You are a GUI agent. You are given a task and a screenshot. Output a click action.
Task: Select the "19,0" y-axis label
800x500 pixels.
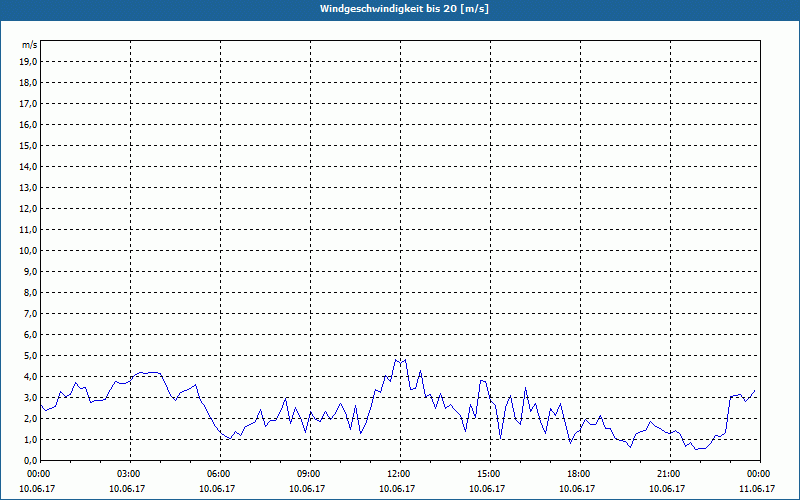pyautogui.click(x=28, y=62)
